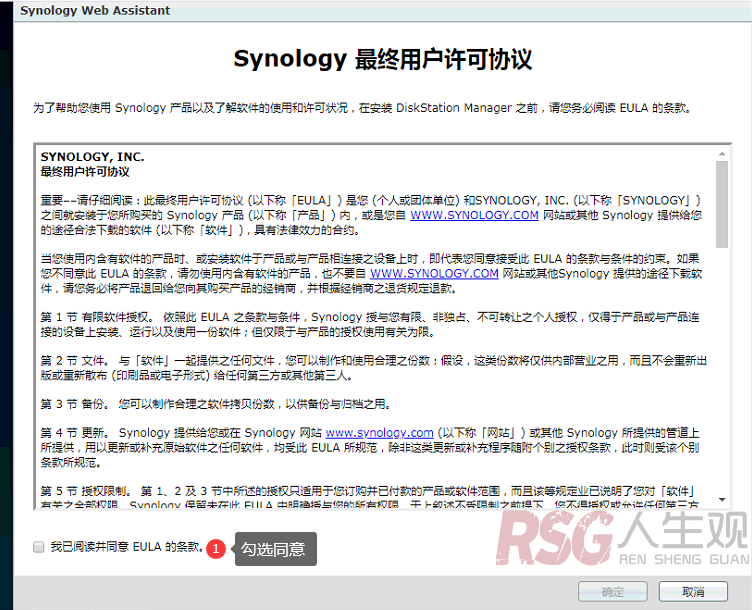Click the Synology 最终用户许可协议 page title

[382, 59]
